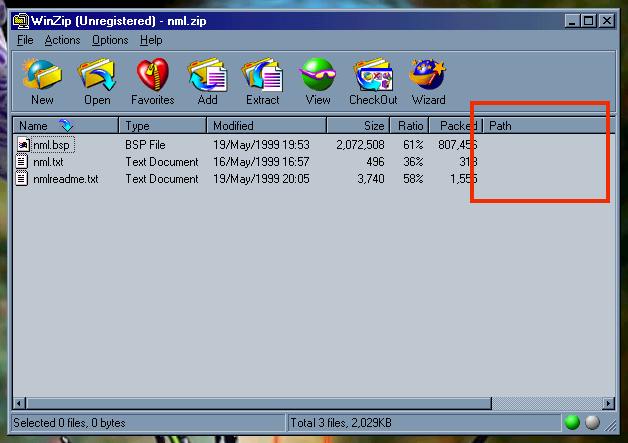The width and height of the screenshot is (628, 443).
Task: Click the 3,740 size value
Action: pyautogui.click(x=371, y=179)
